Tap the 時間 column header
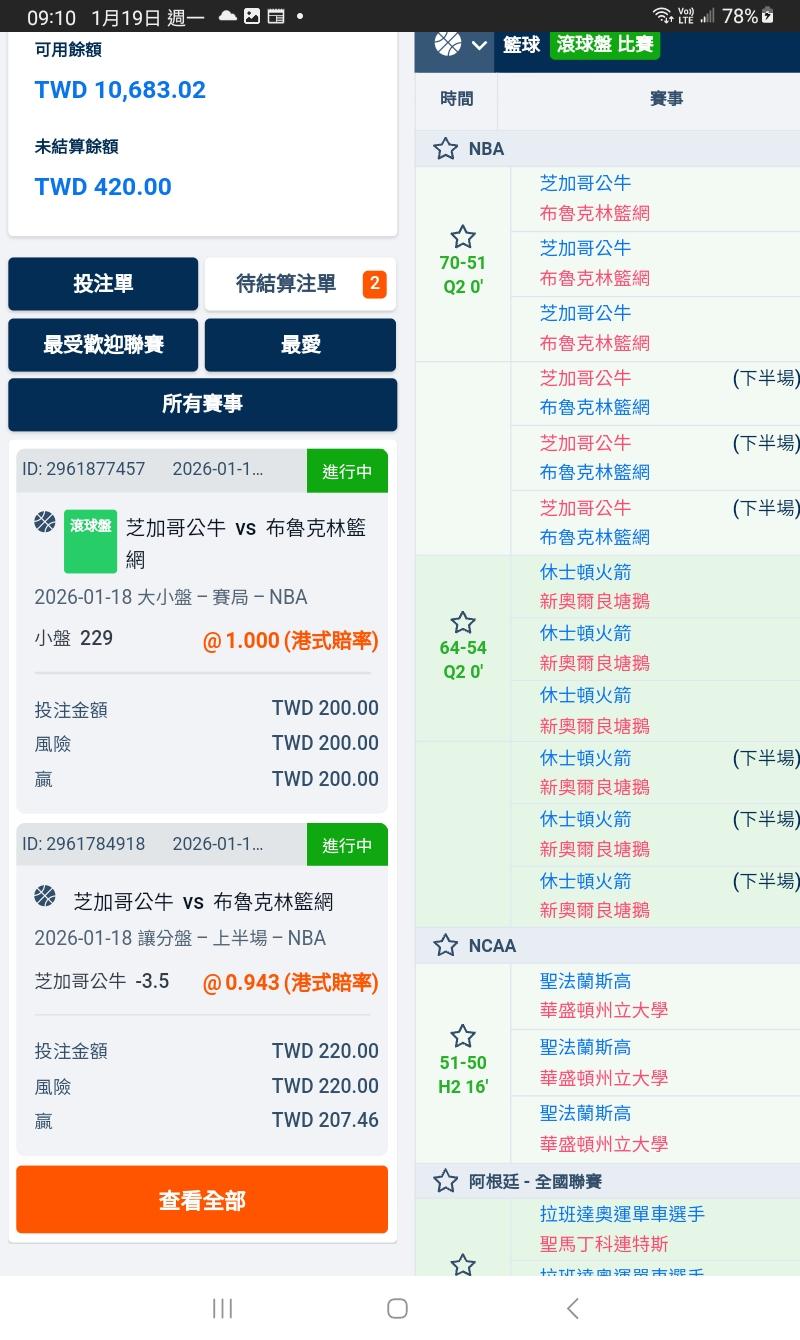 point(456,99)
